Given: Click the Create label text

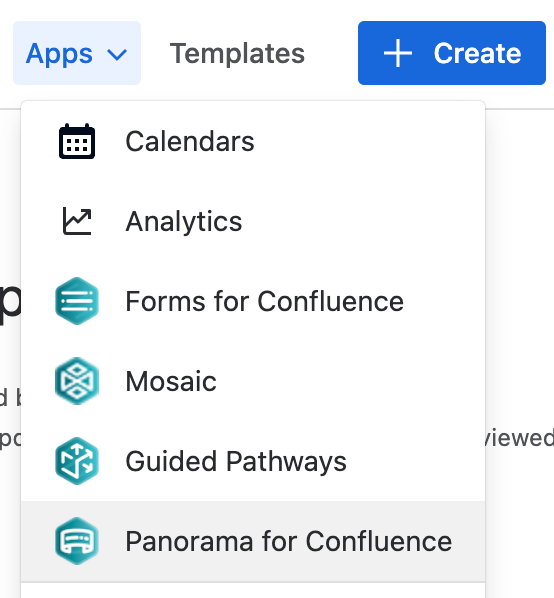Looking at the screenshot, I should pos(477,53).
